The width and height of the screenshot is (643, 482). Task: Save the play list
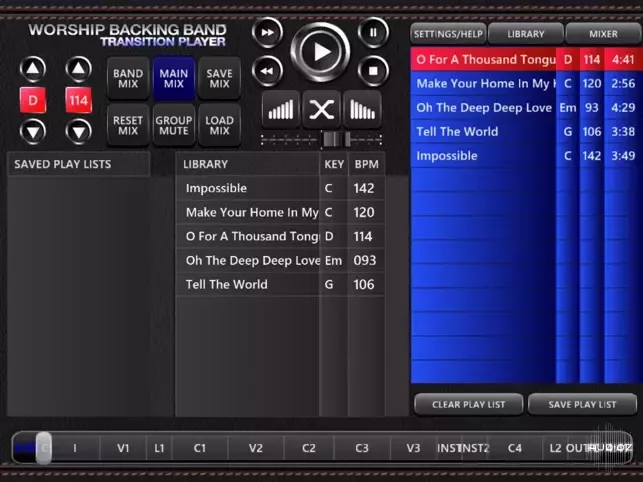[582, 404]
